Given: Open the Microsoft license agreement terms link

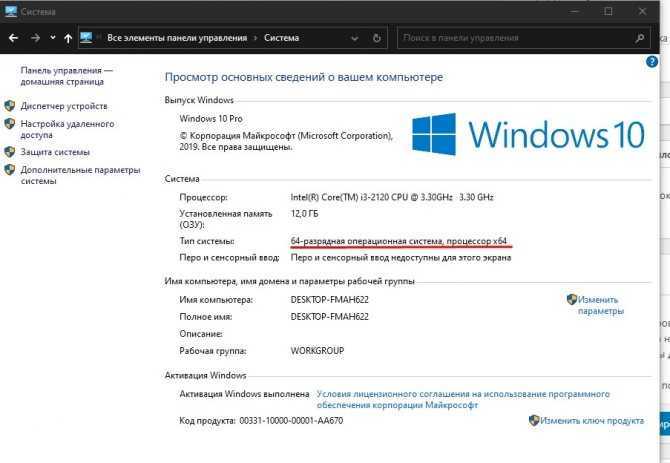Looking at the screenshot, I should 463,399.
